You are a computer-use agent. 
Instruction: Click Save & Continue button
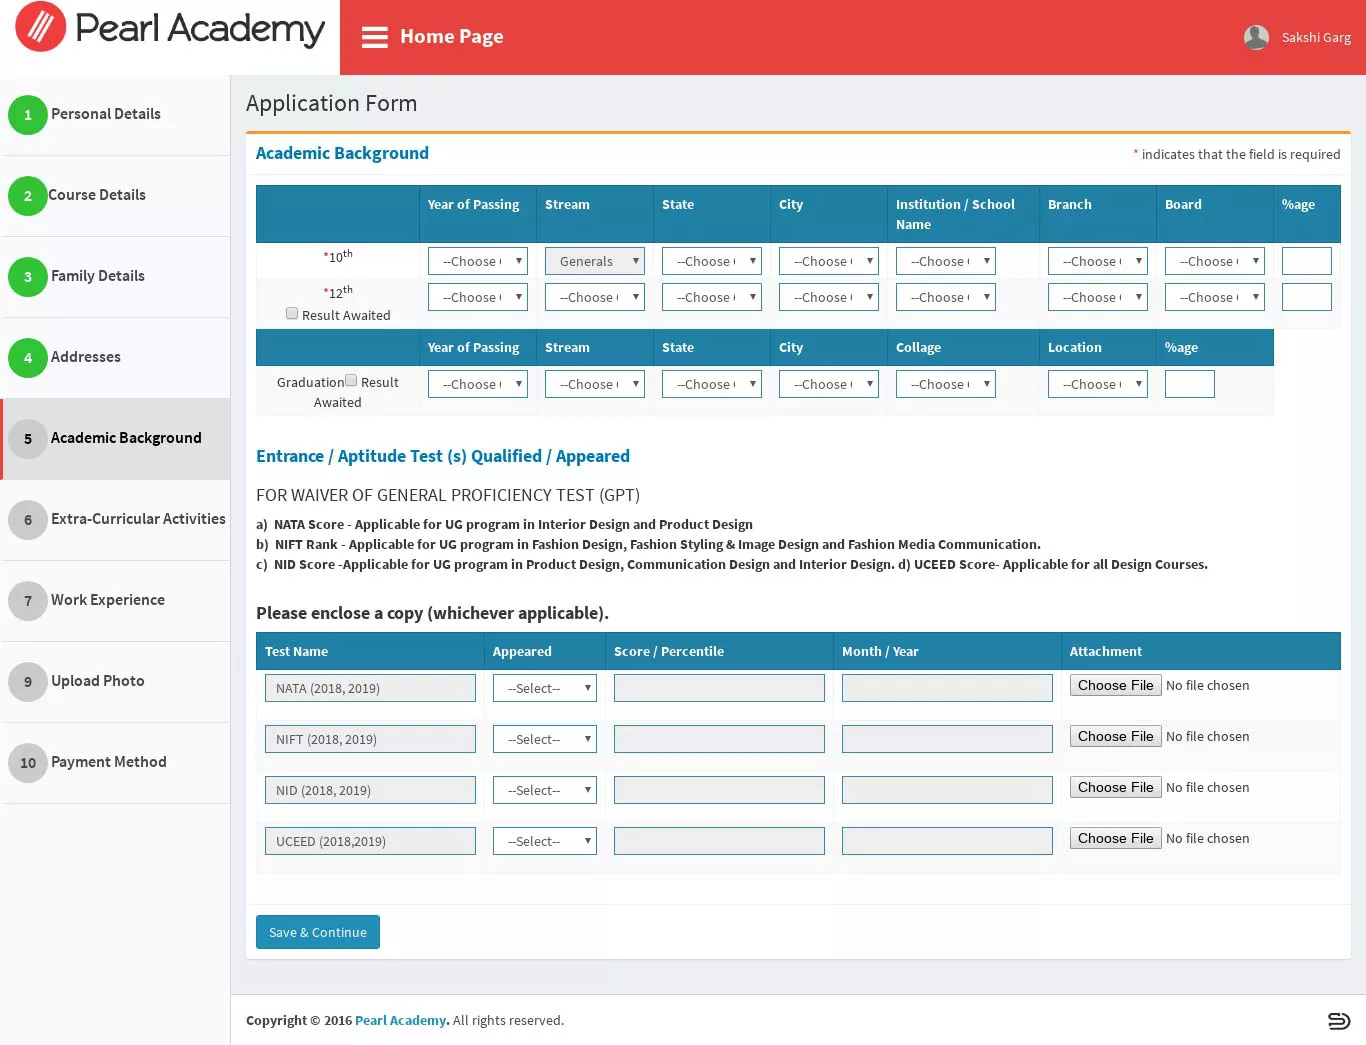[x=318, y=932]
